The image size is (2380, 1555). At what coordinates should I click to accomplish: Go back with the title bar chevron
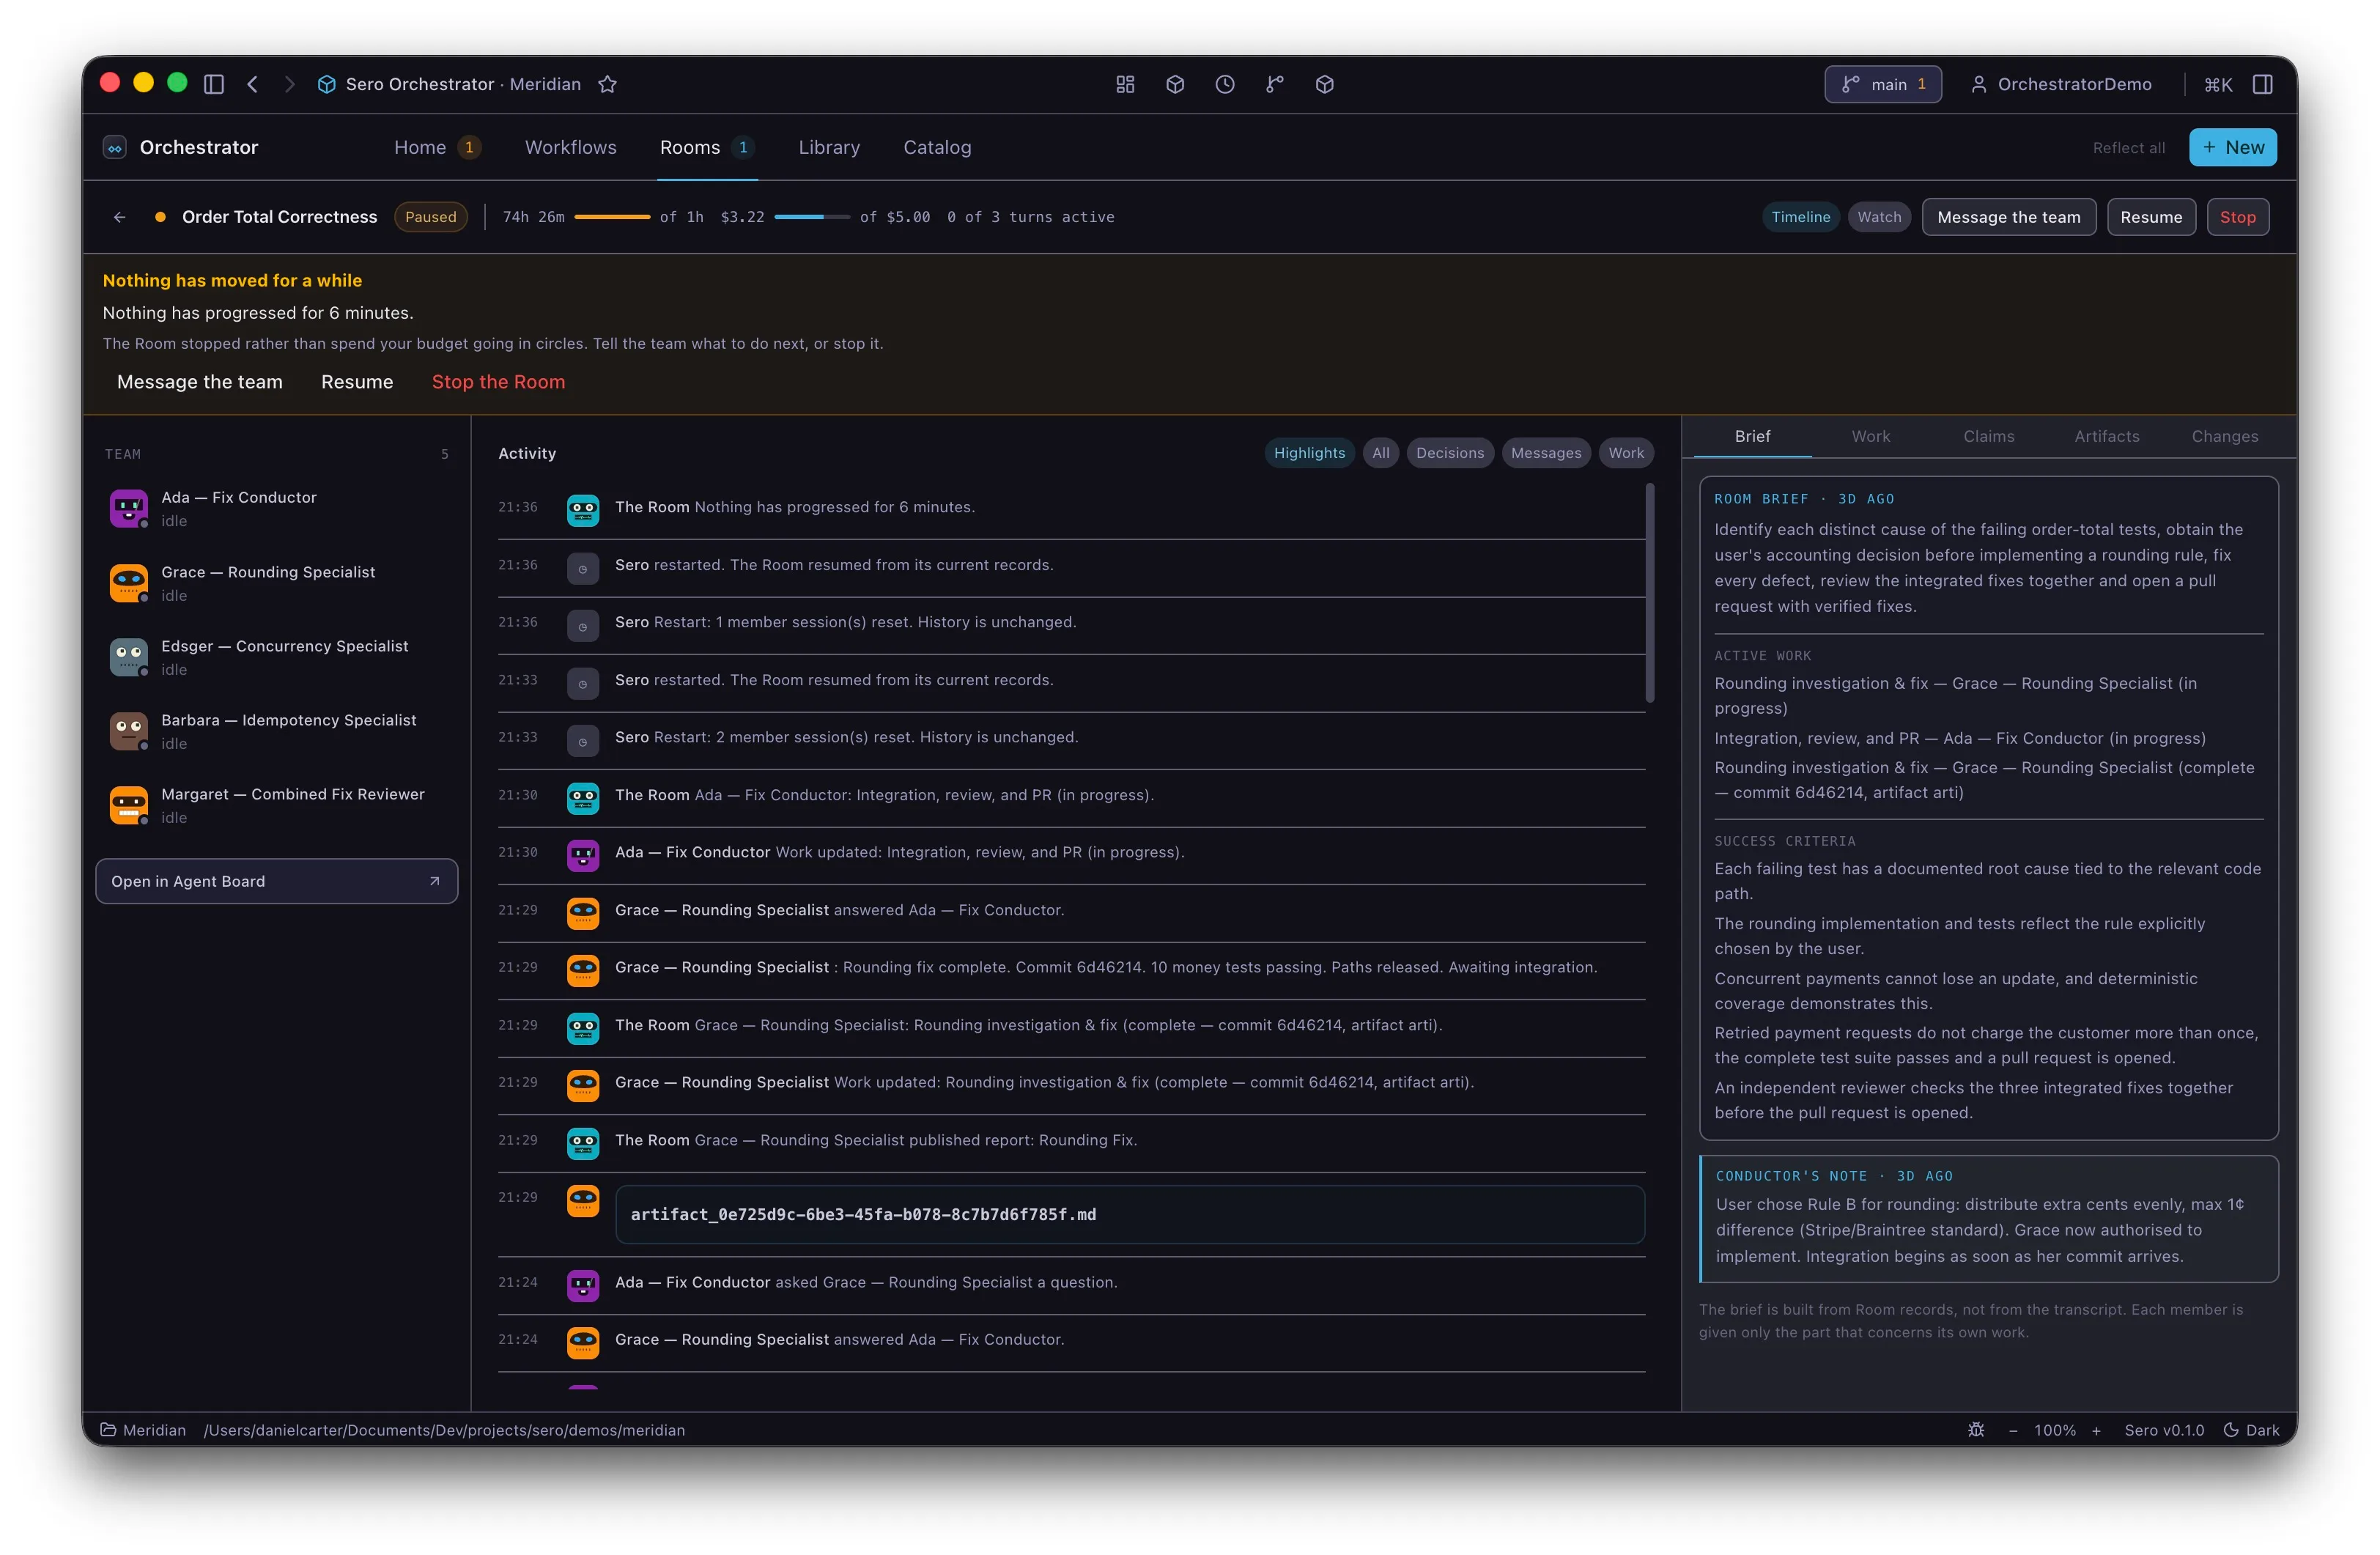coord(253,84)
